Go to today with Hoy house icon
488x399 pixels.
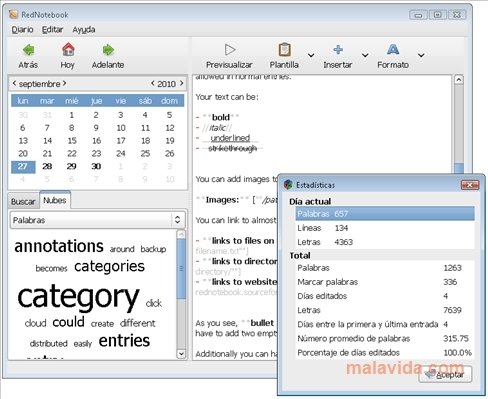68,50
